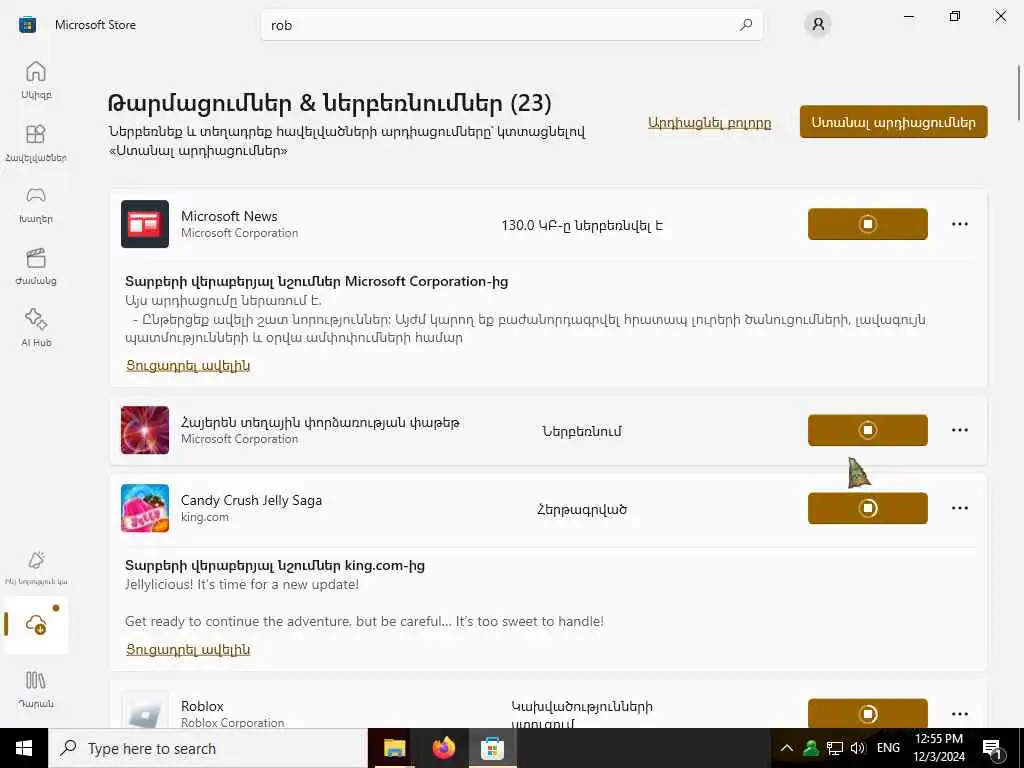This screenshot has width=1024, height=768.
Task: Stop the Microsoft News download
Action: (x=867, y=224)
